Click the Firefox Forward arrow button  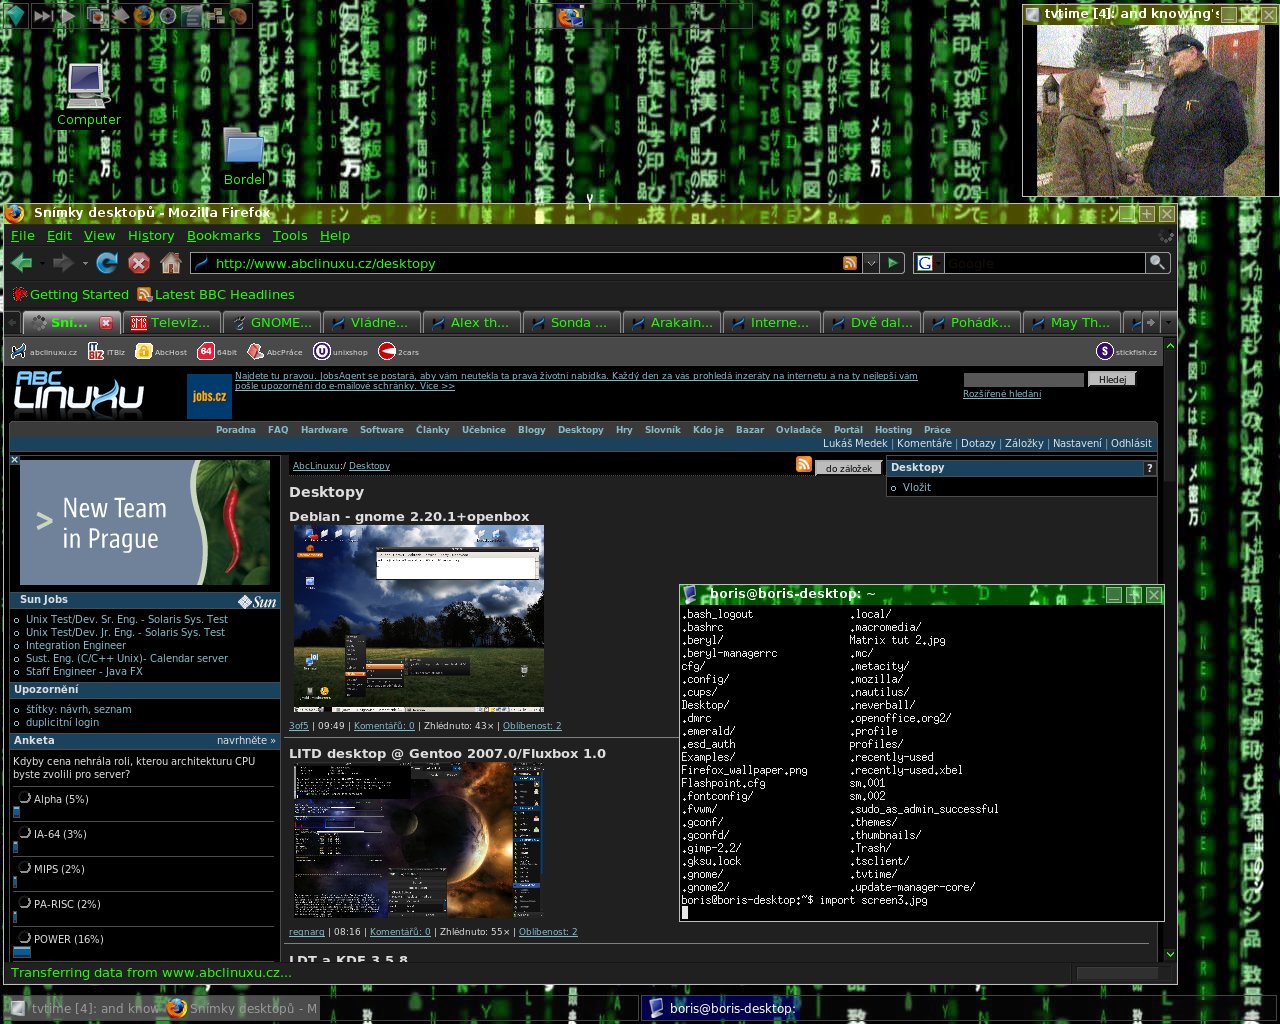coord(63,263)
